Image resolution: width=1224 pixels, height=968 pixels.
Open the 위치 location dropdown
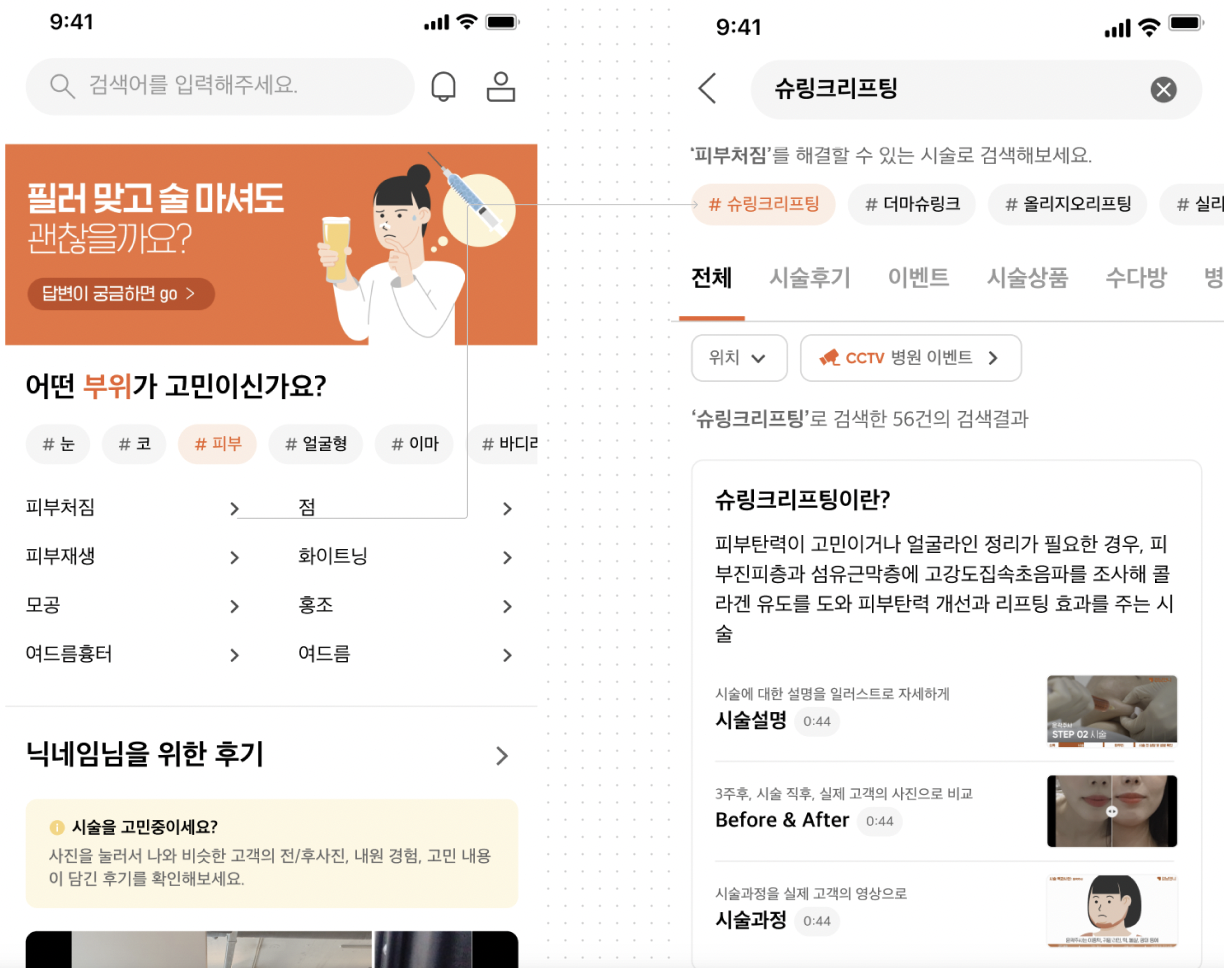739,358
